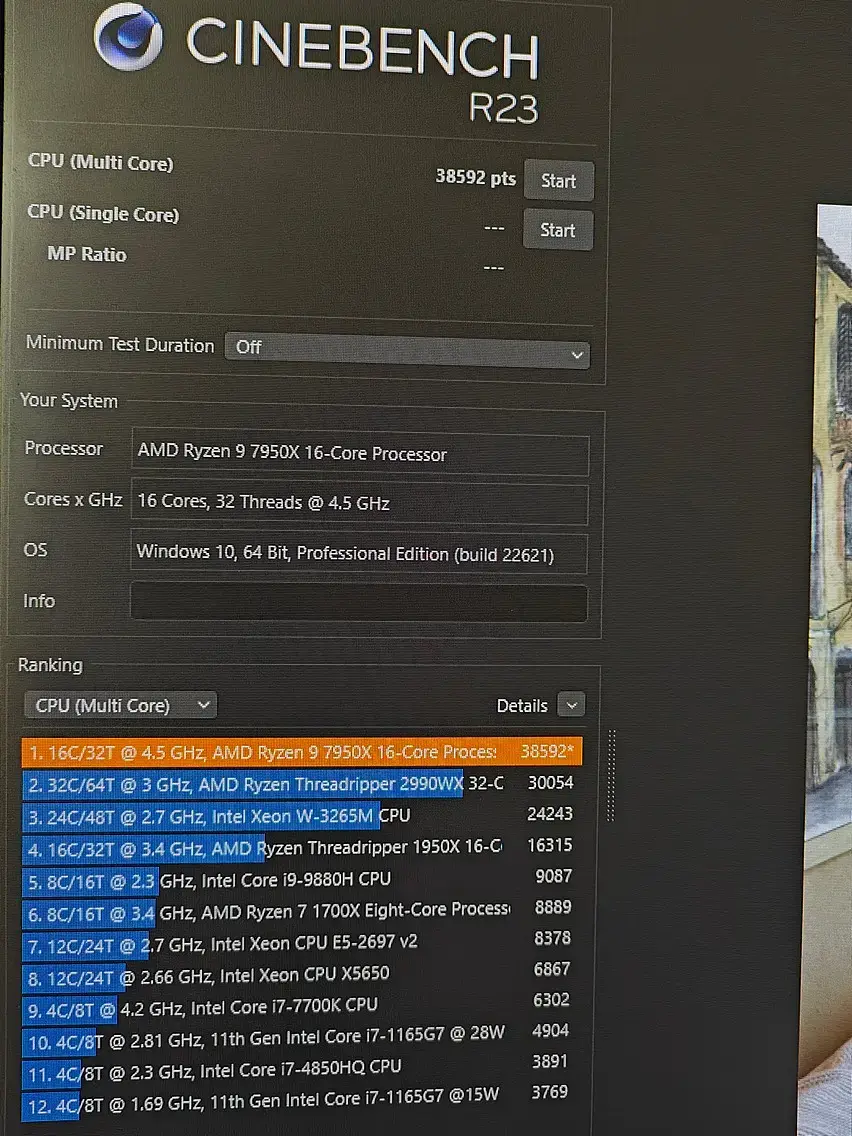Select the Core i7-4850HQ ranking row
852x1136 pixels.
tap(302, 1068)
